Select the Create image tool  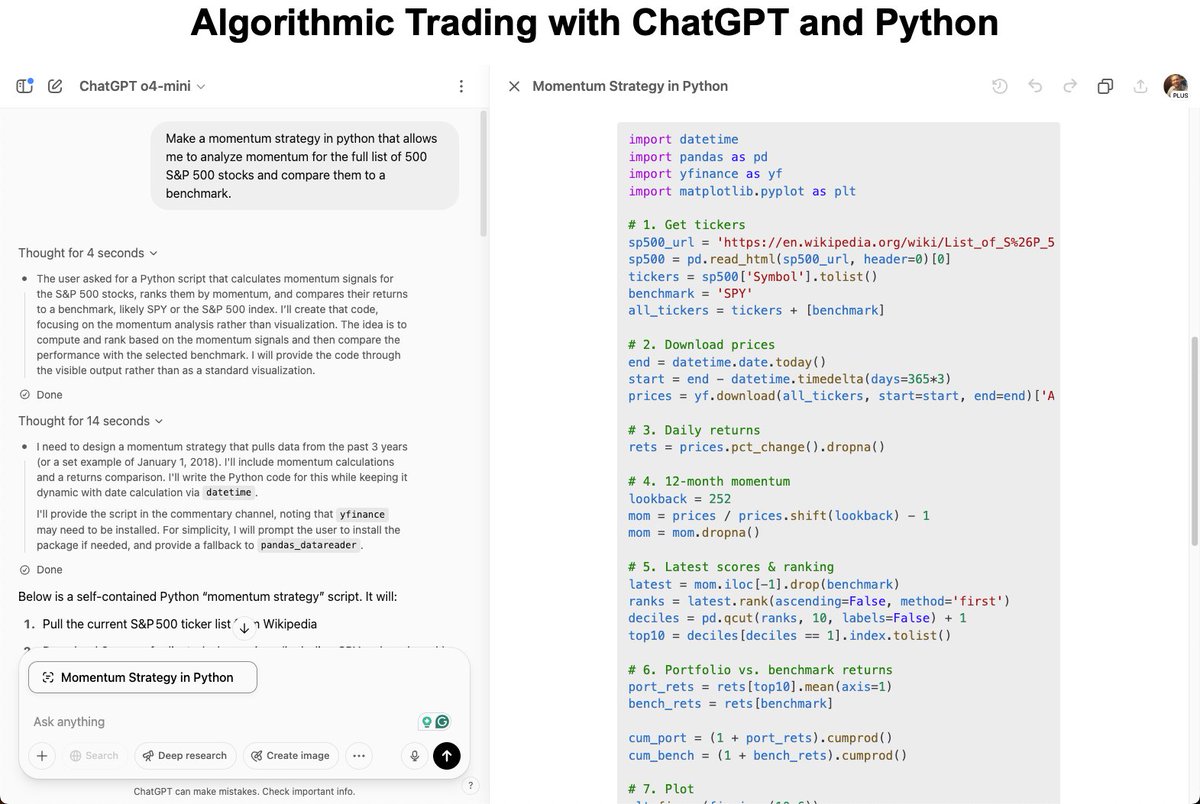tap(291, 756)
